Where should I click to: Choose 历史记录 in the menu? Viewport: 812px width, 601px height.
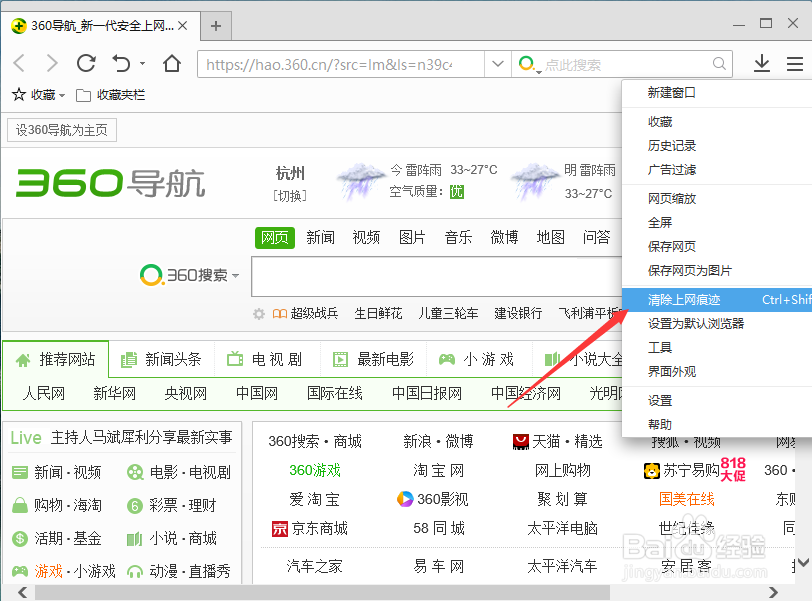[x=671, y=145]
